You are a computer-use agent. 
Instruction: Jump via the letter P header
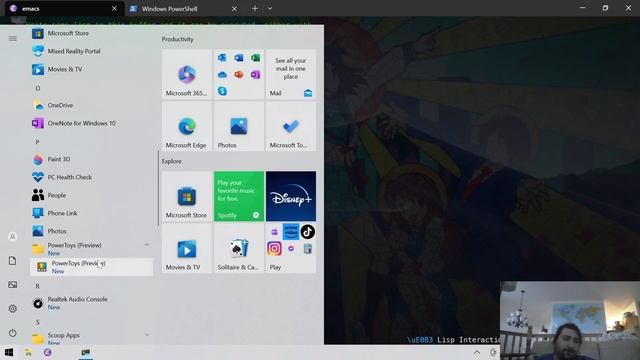click(x=37, y=142)
